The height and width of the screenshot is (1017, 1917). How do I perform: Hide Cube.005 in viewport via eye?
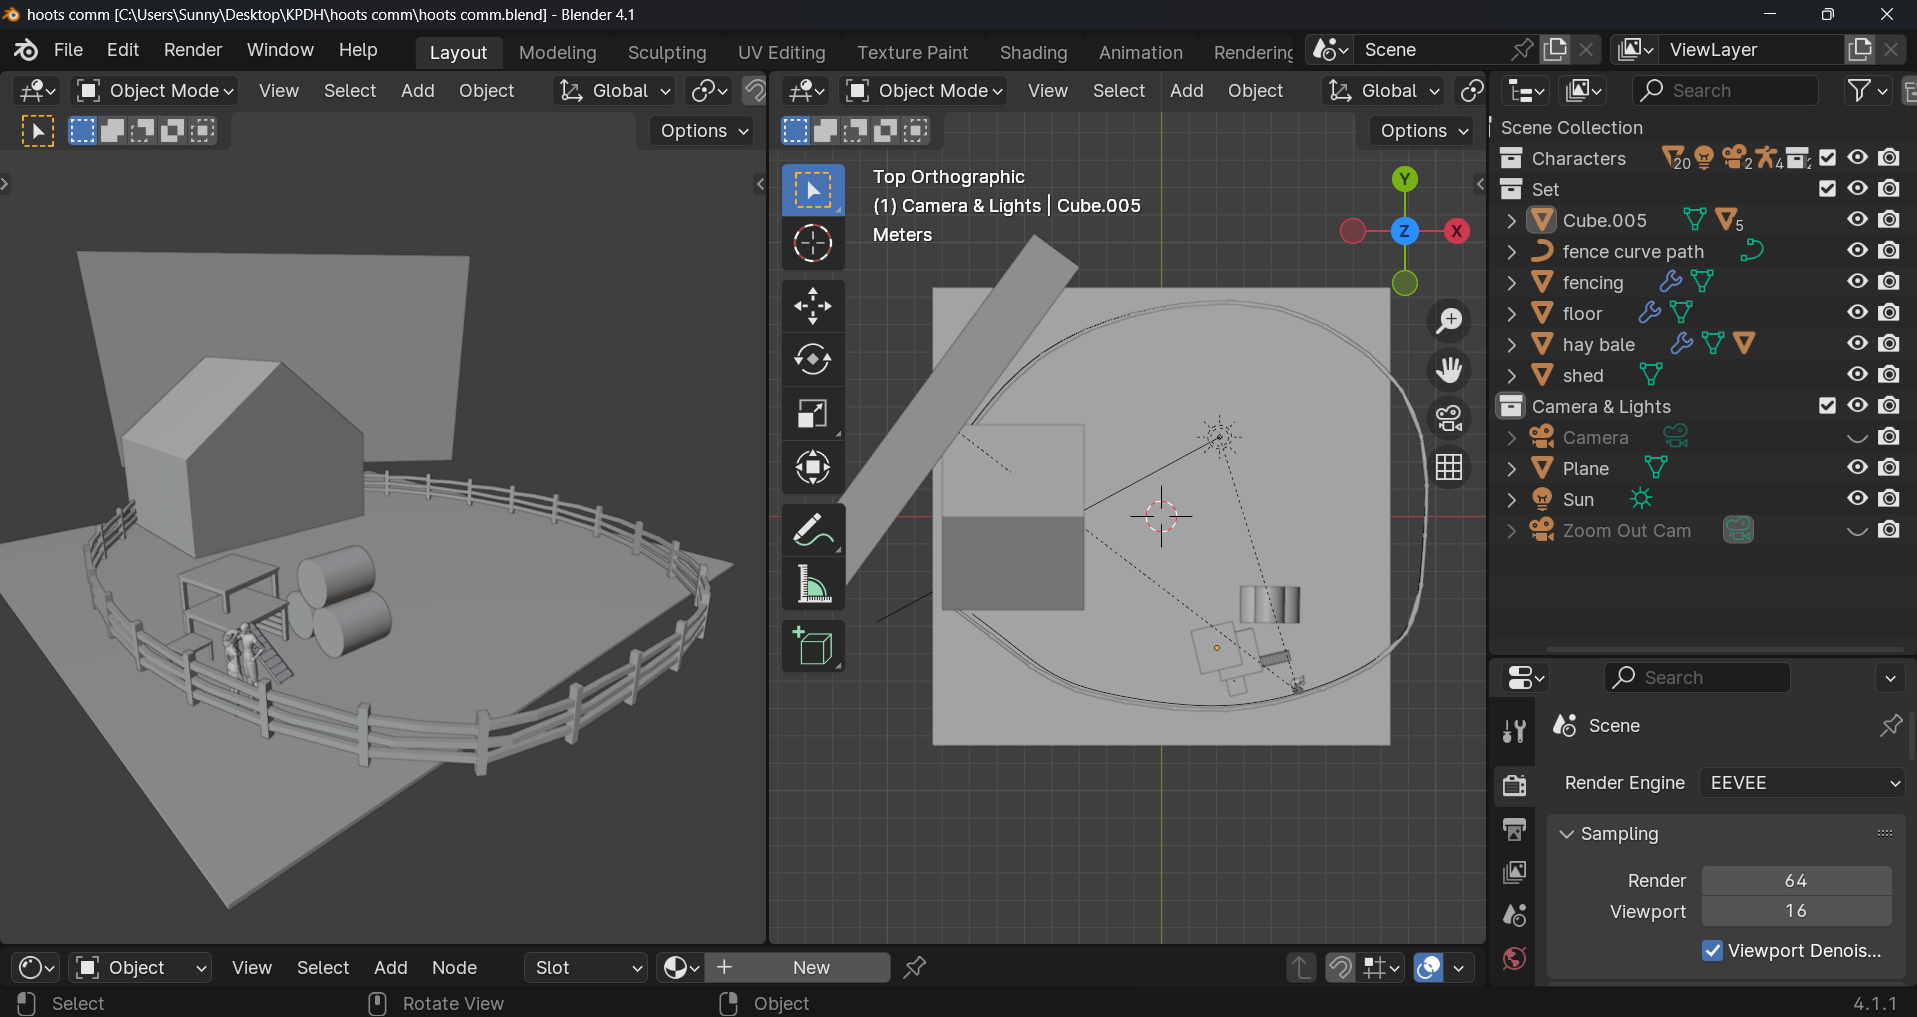tap(1857, 220)
